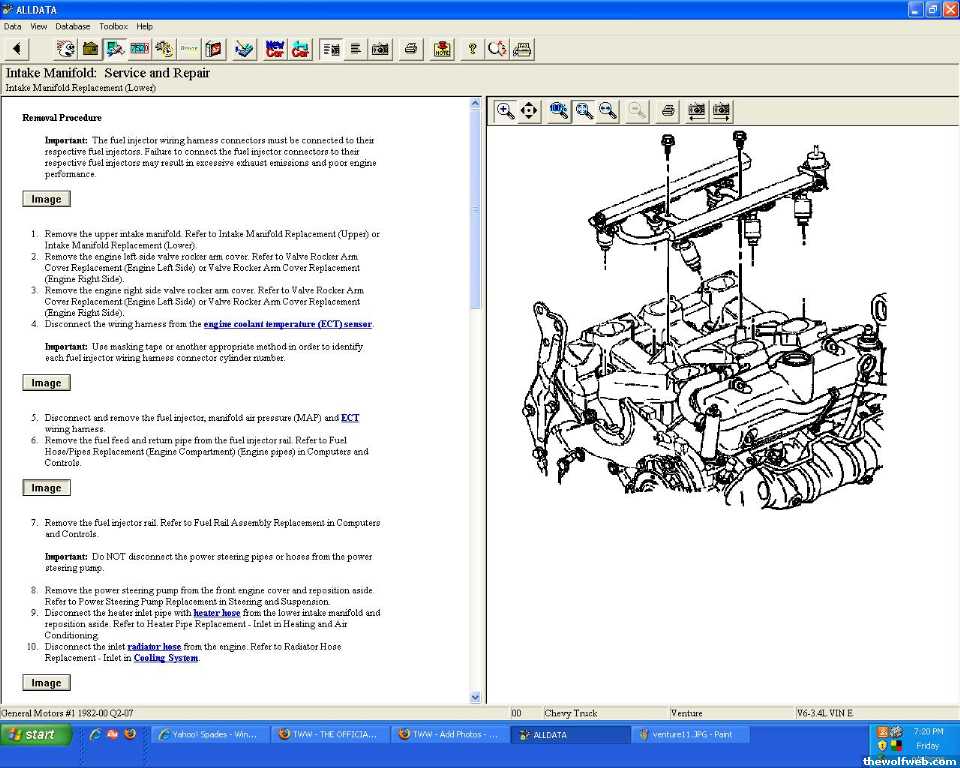Click the question mark help icon
The width and height of the screenshot is (960, 768).
(x=472, y=49)
